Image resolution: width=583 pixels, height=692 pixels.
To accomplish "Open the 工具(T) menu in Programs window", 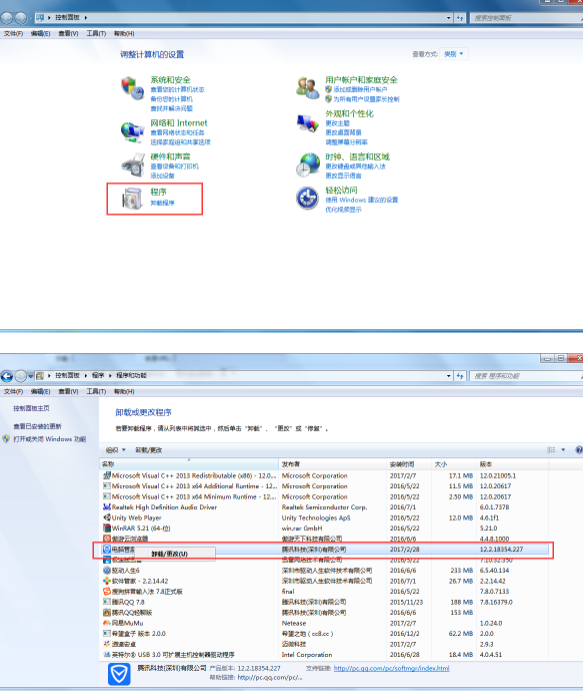I will coord(96,391).
